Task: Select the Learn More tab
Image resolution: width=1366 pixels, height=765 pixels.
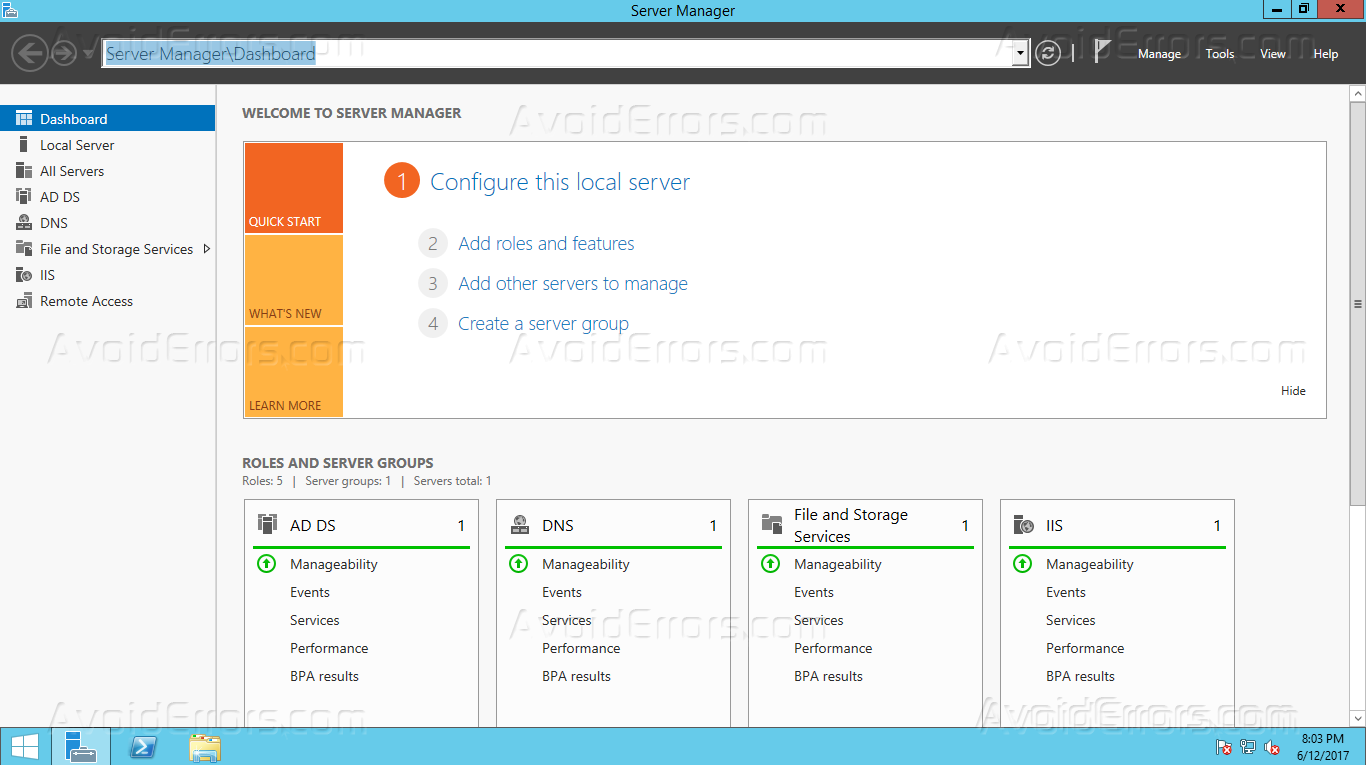Action: click(293, 372)
